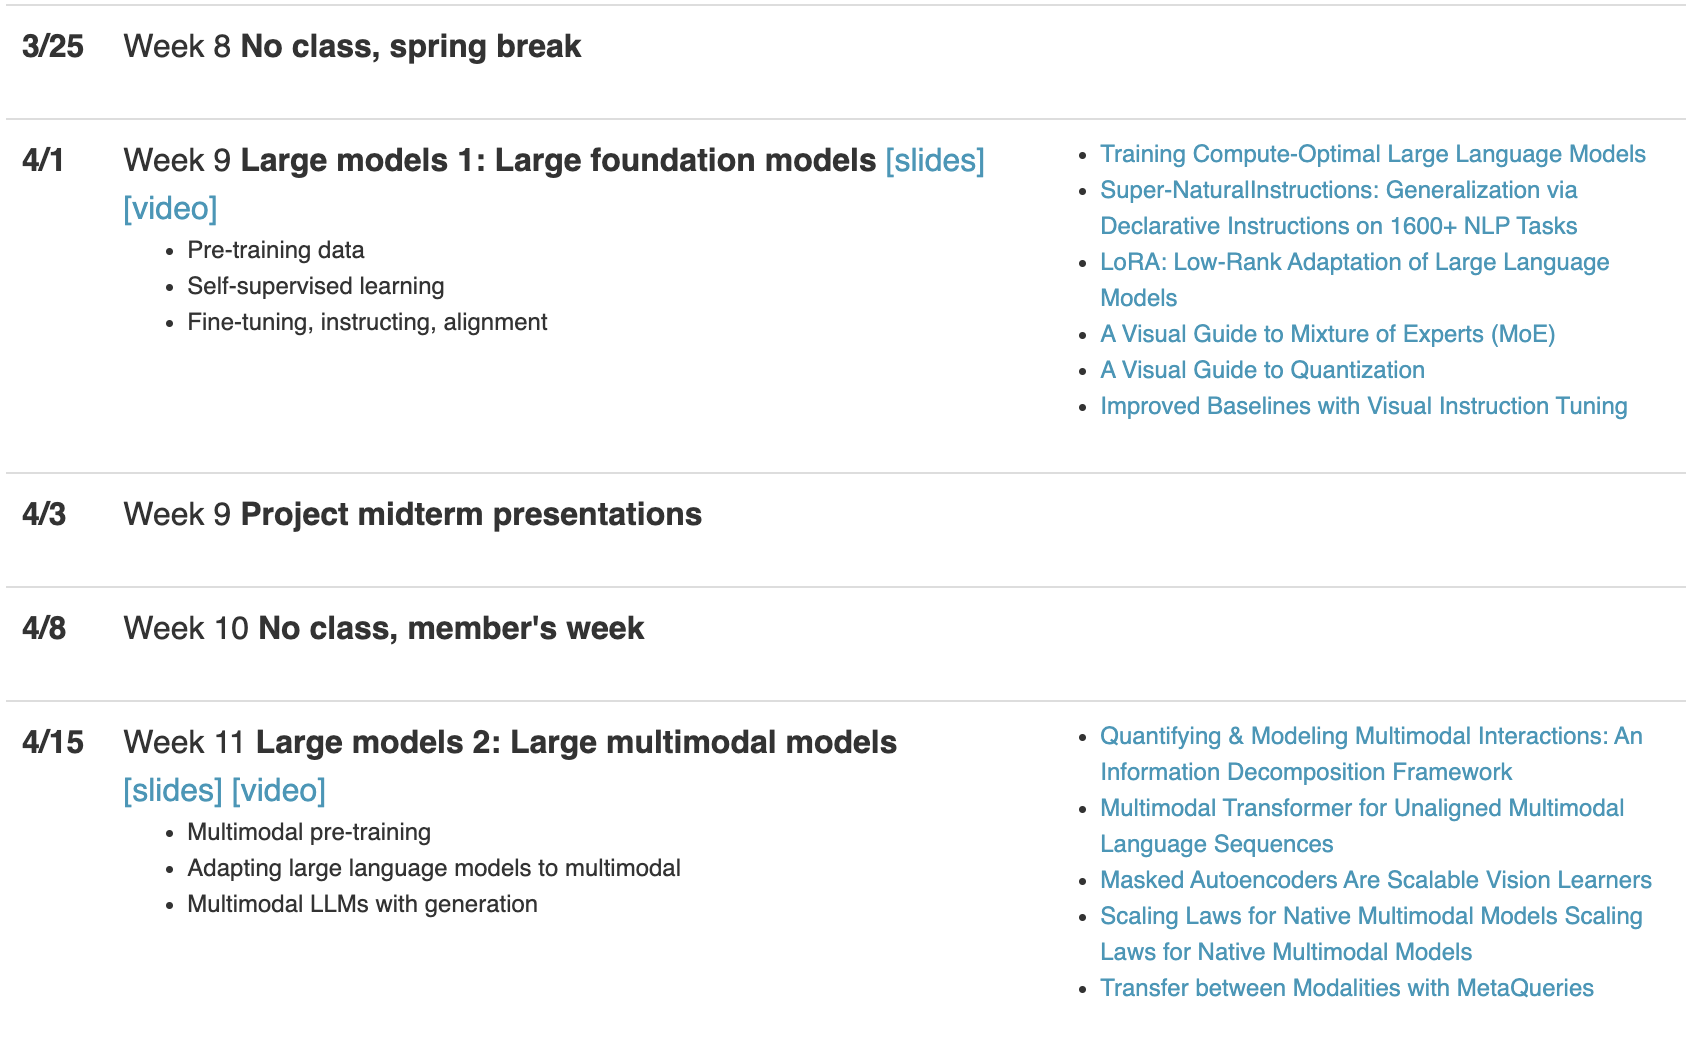Open Transfer between Modalities with MetaQueries
The image size is (1706, 1046).
(x=1347, y=988)
